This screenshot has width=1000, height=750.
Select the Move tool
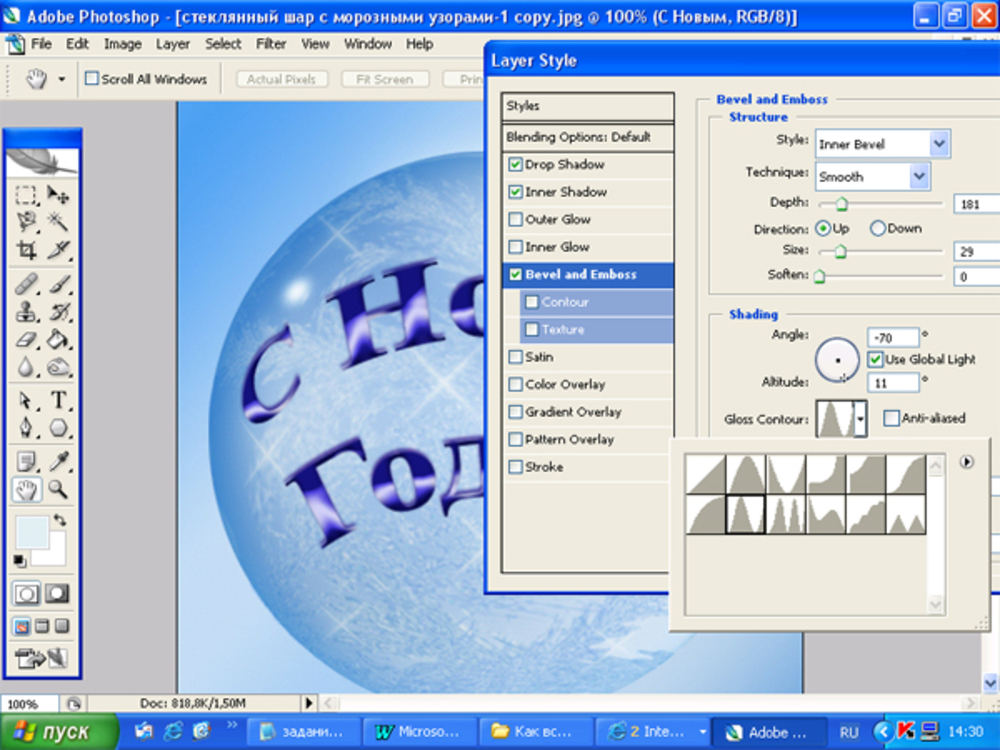(59, 195)
